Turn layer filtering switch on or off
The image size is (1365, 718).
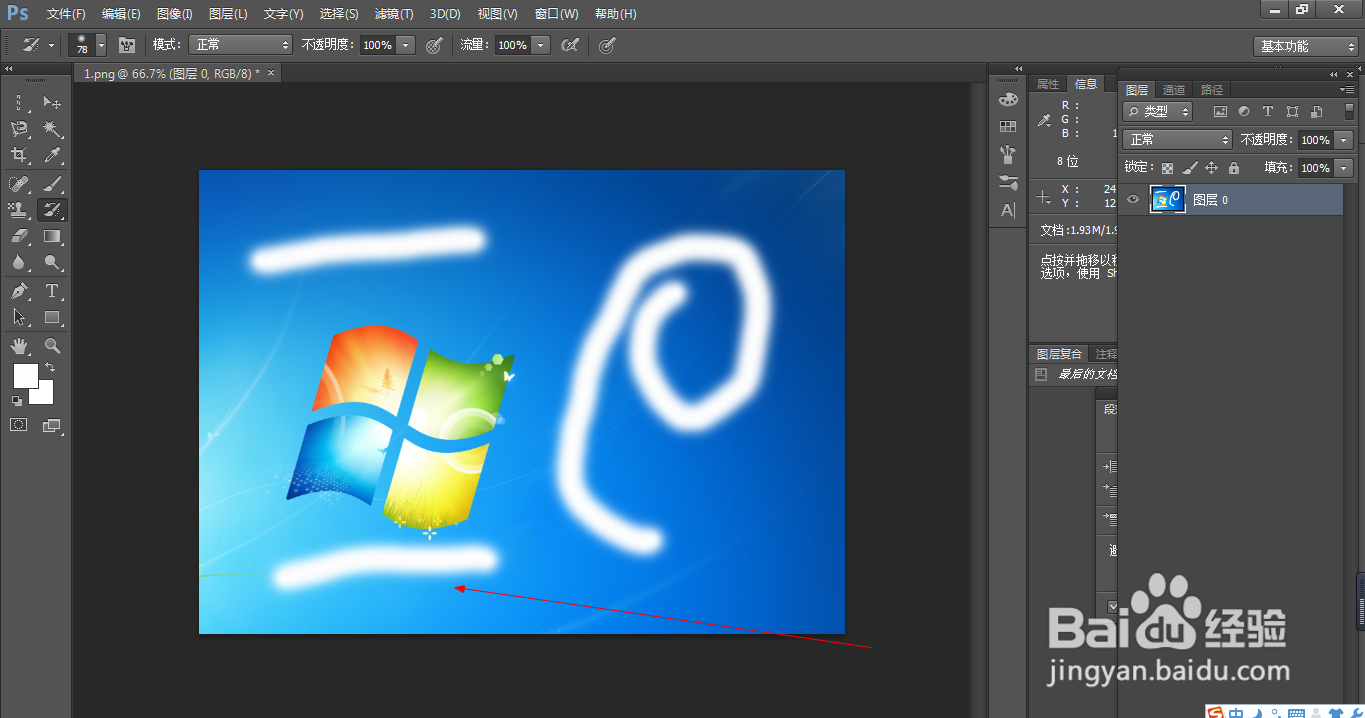(x=1349, y=112)
